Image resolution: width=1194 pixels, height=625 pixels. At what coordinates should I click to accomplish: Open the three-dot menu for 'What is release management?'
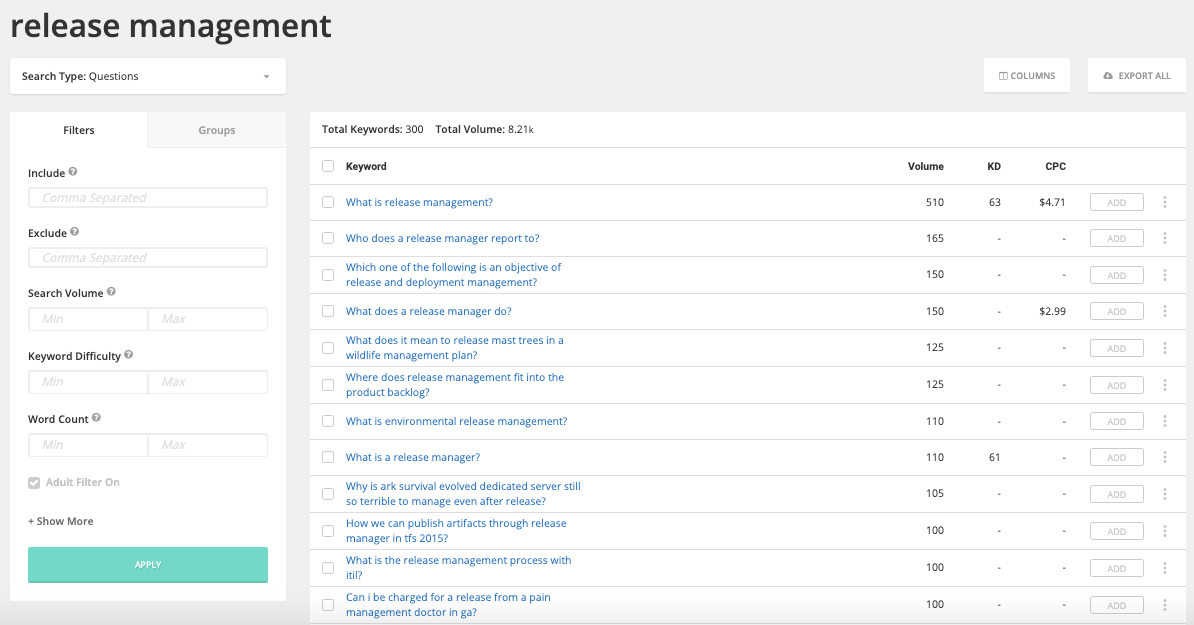pos(1165,202)
